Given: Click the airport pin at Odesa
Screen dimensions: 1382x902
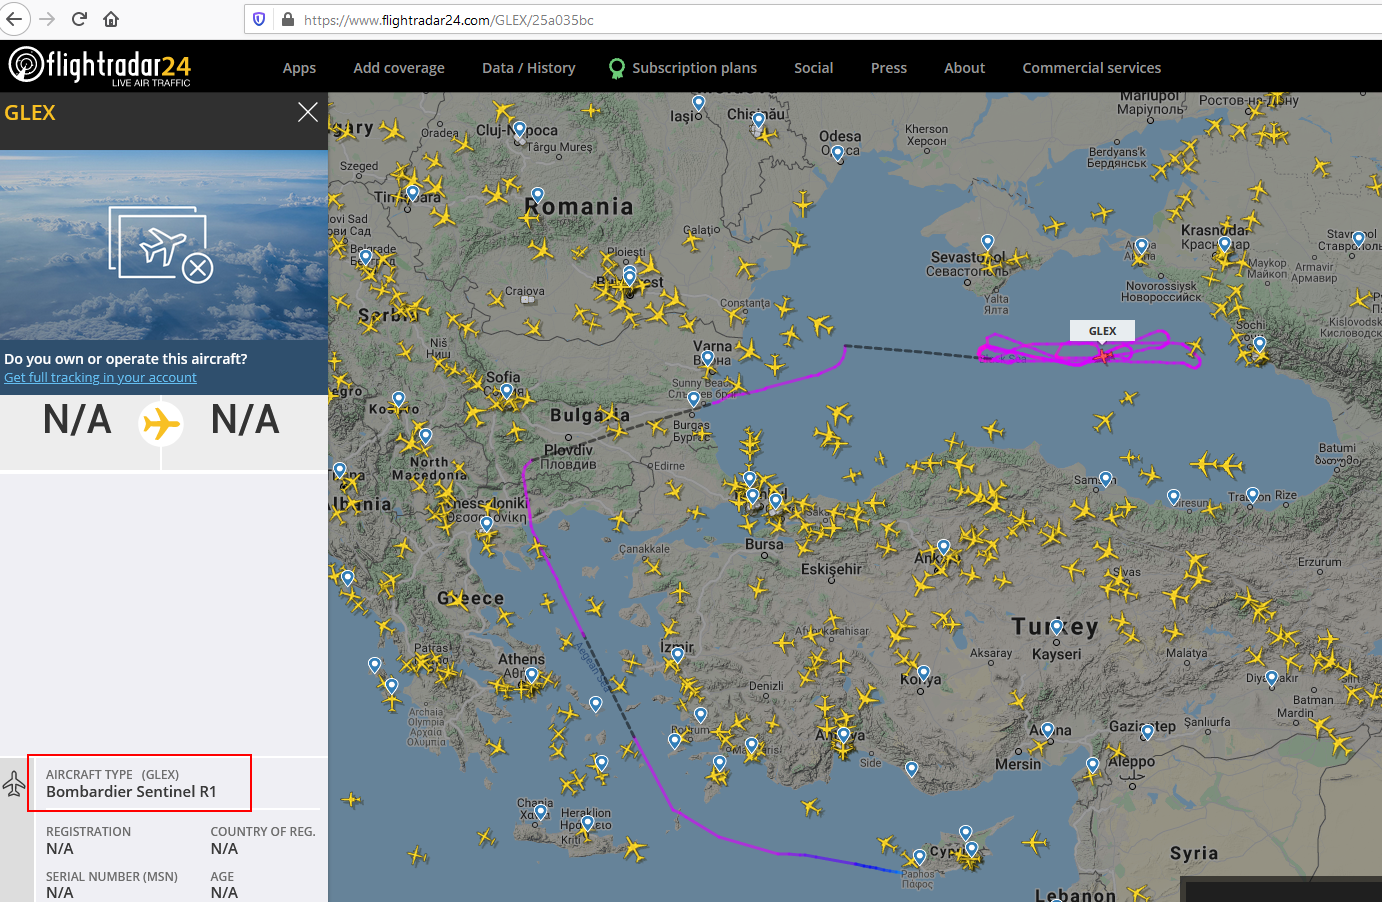Looking at the screenshot, I should pyautogui.click(x=838, y=153).
